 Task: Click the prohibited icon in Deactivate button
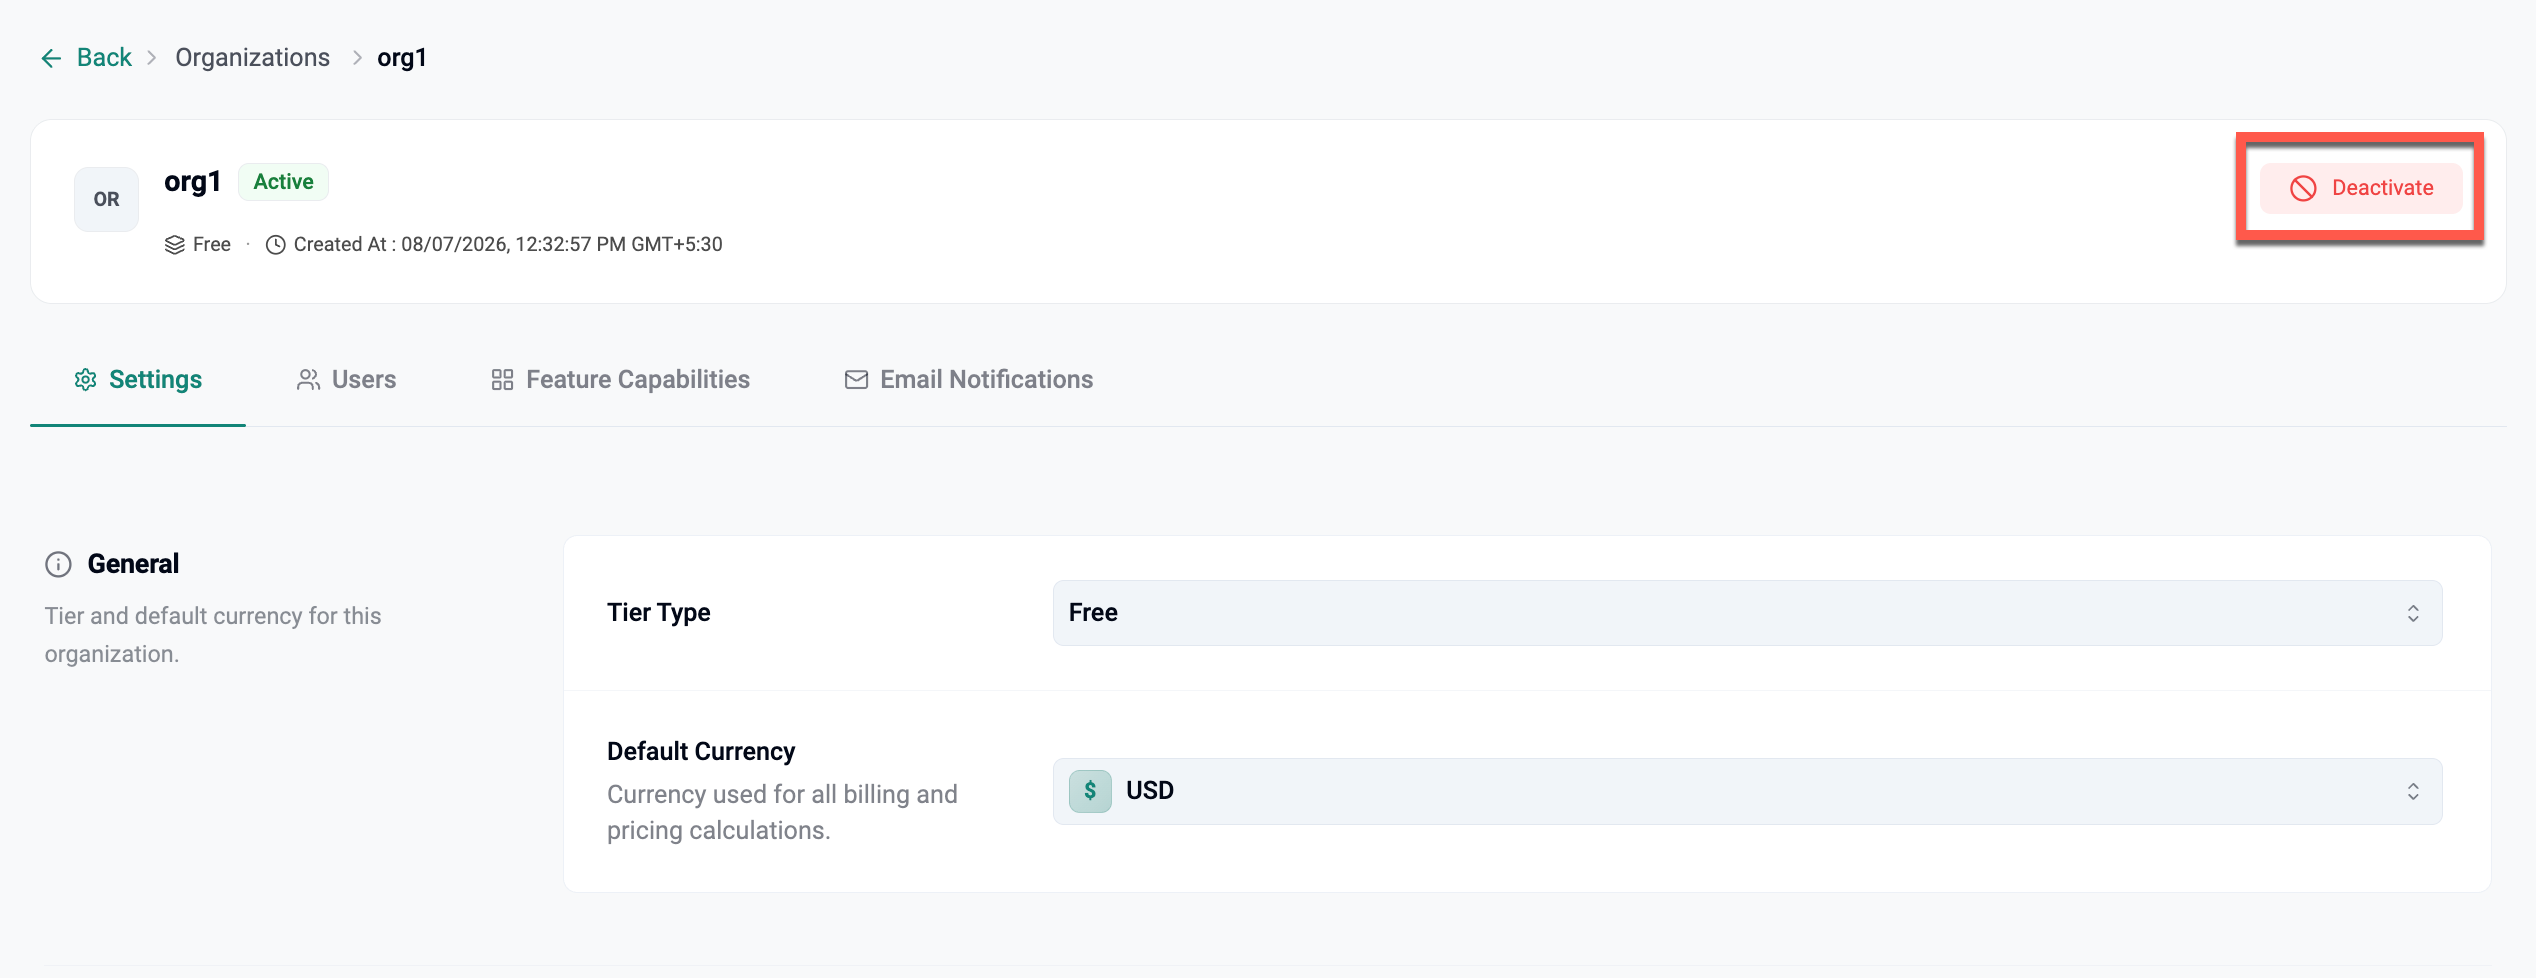coord(2303,188)
